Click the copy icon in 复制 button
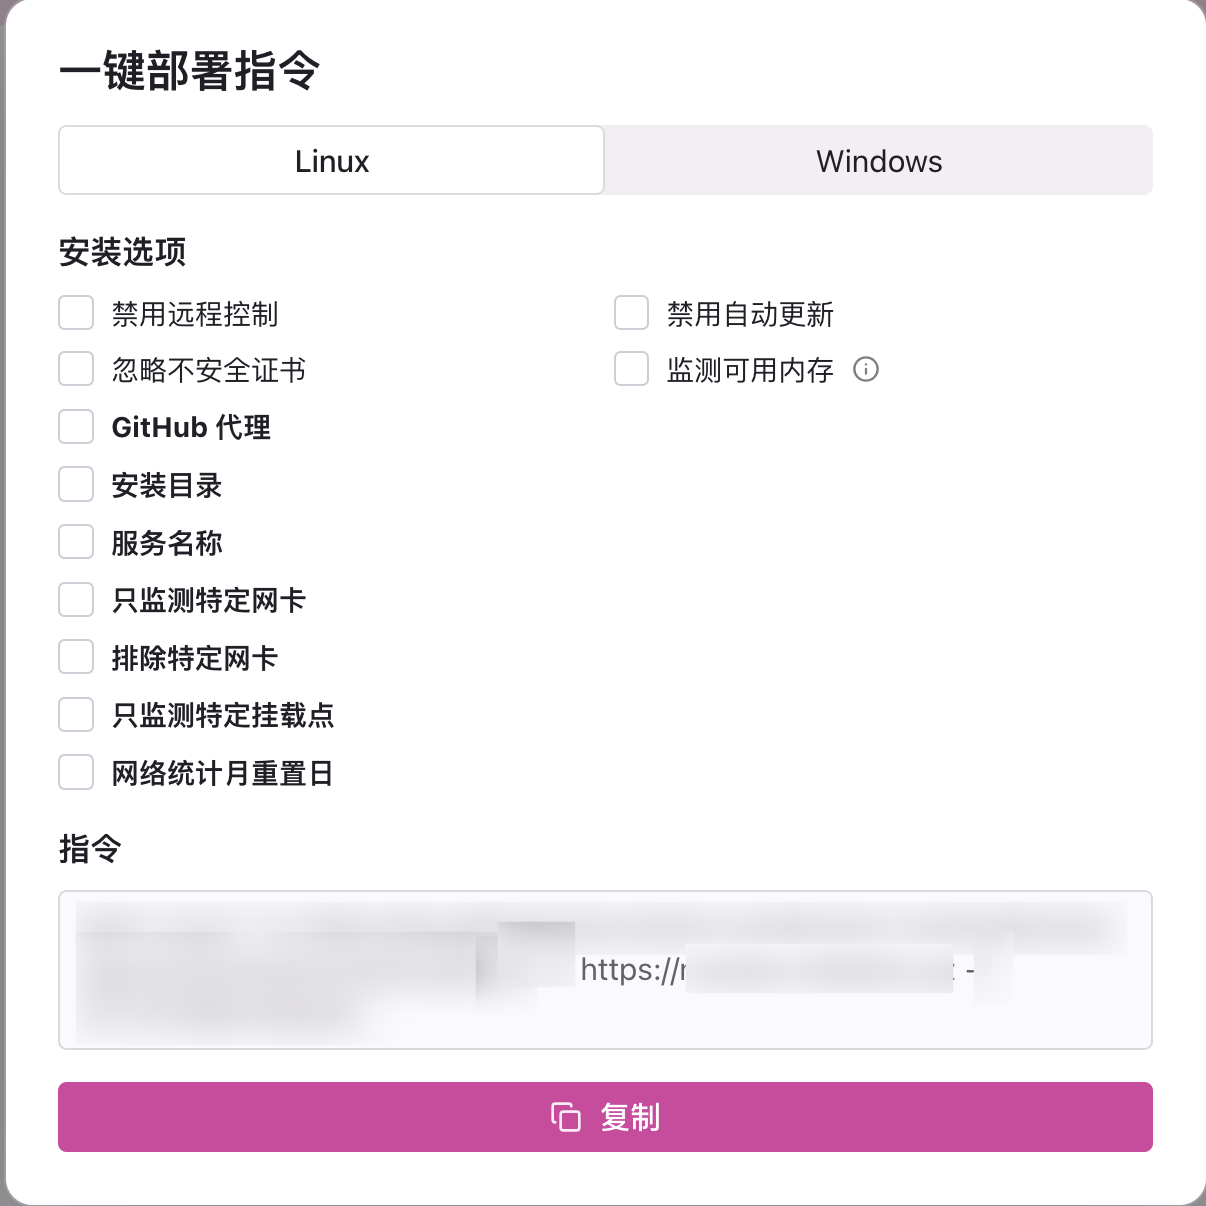 click(566, 1117)
